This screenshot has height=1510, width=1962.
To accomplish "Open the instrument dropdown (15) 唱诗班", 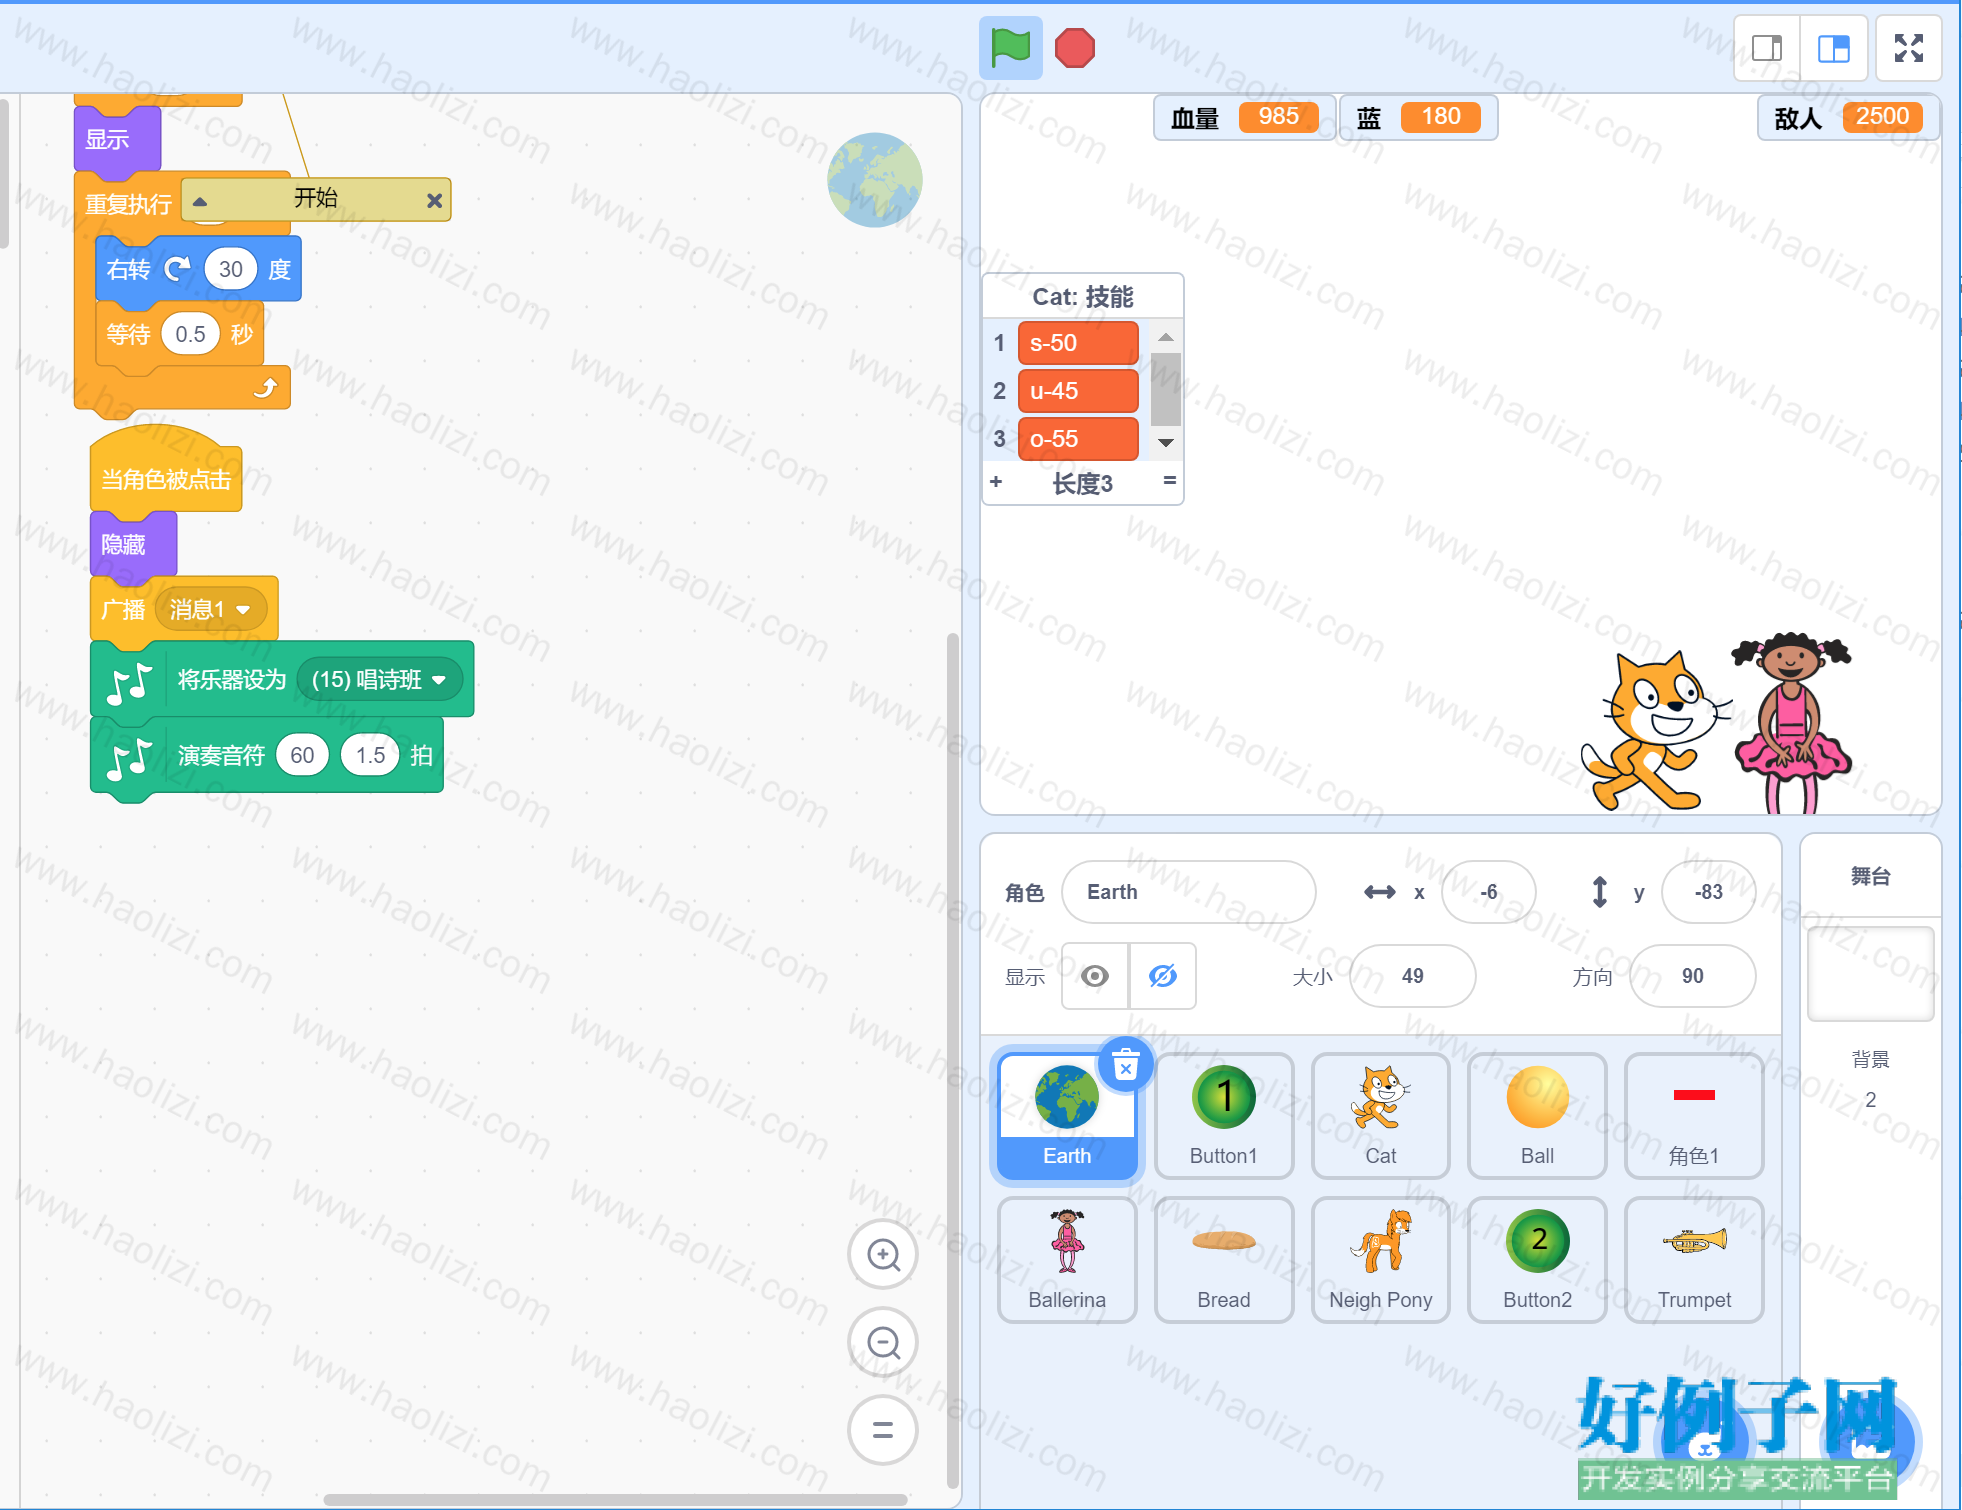I will (x=379, y=680).
